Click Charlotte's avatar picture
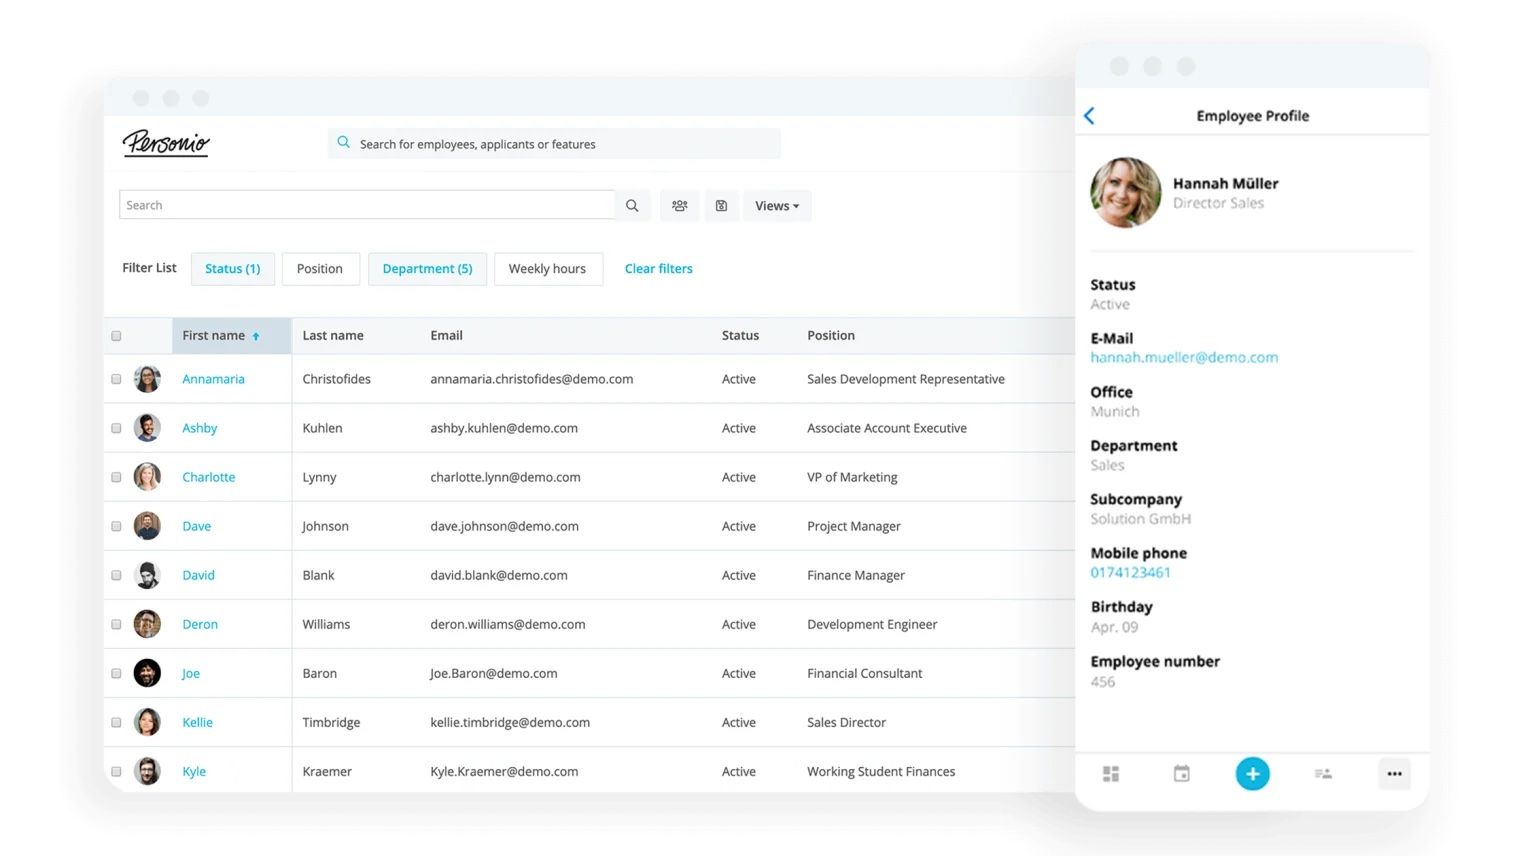1536x856 pixels. coord(147,477)
